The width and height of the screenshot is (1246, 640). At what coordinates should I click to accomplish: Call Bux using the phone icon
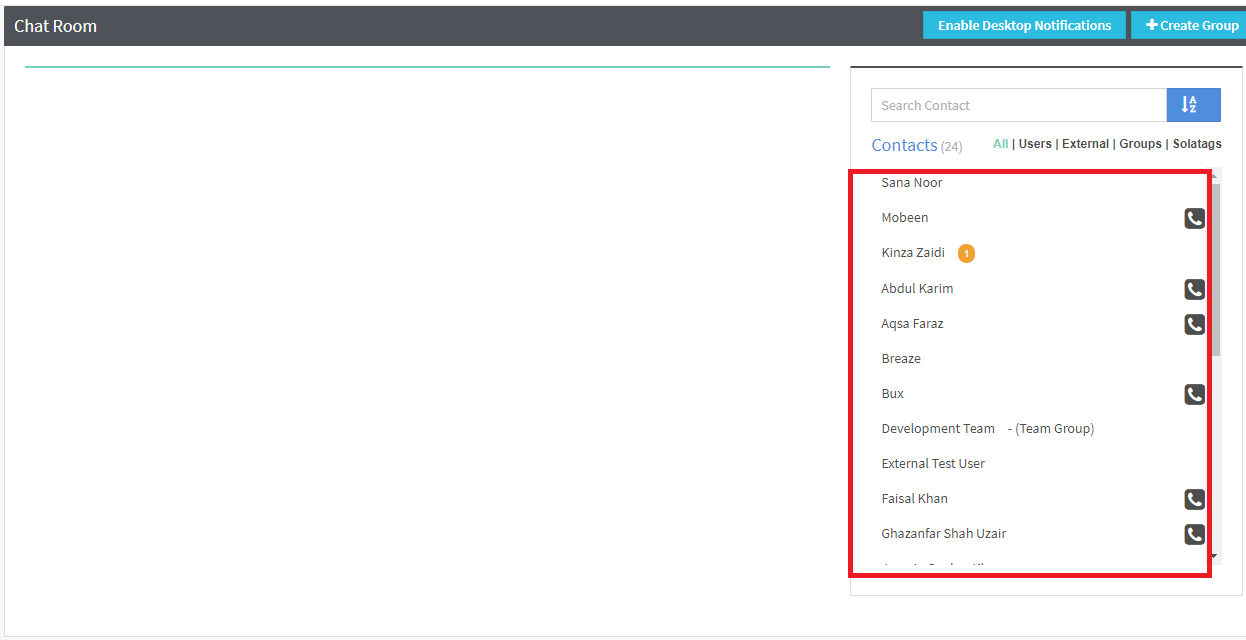click(x=1194, y=394)
